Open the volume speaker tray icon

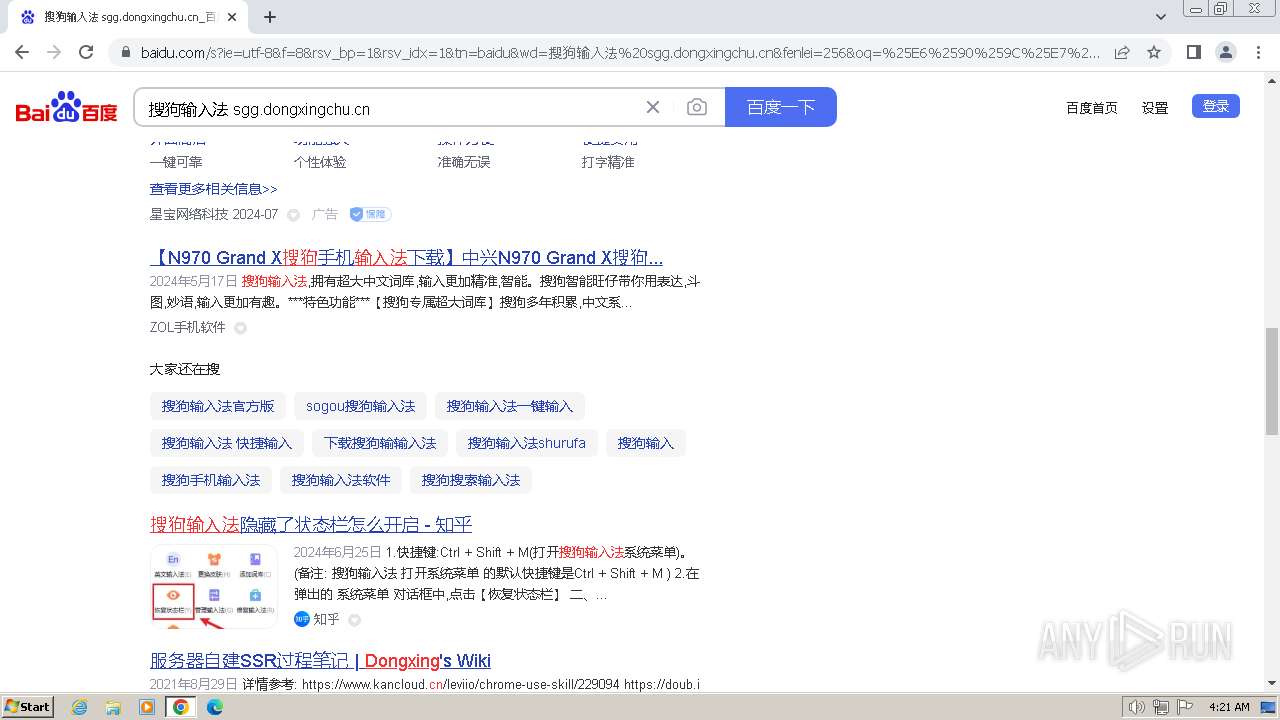pos(1136,707)
